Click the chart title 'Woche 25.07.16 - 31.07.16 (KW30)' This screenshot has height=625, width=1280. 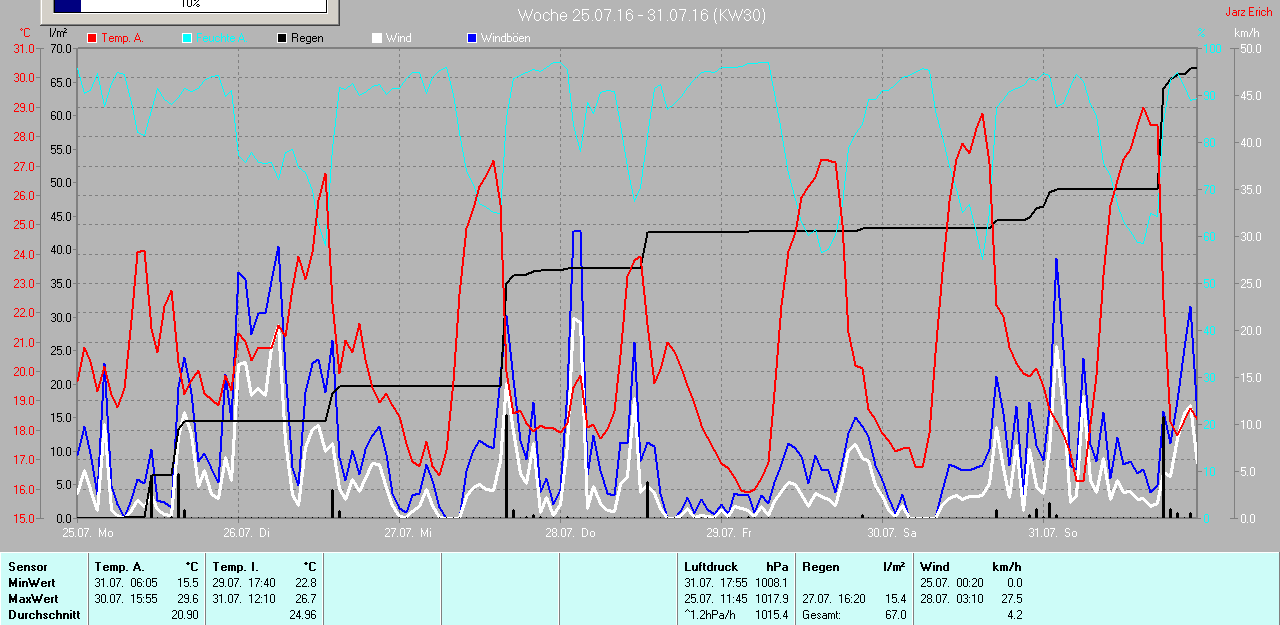tap(642, 15)
